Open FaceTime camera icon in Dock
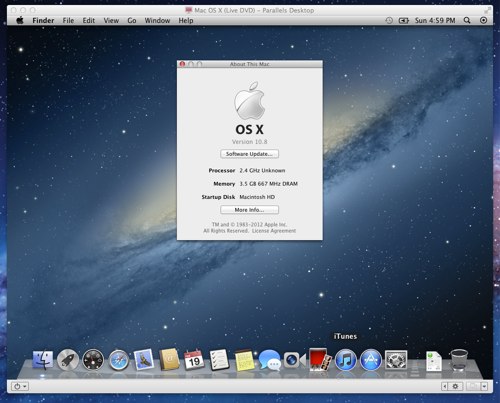Viewport: 500px width, 403px height. (295, 360)
